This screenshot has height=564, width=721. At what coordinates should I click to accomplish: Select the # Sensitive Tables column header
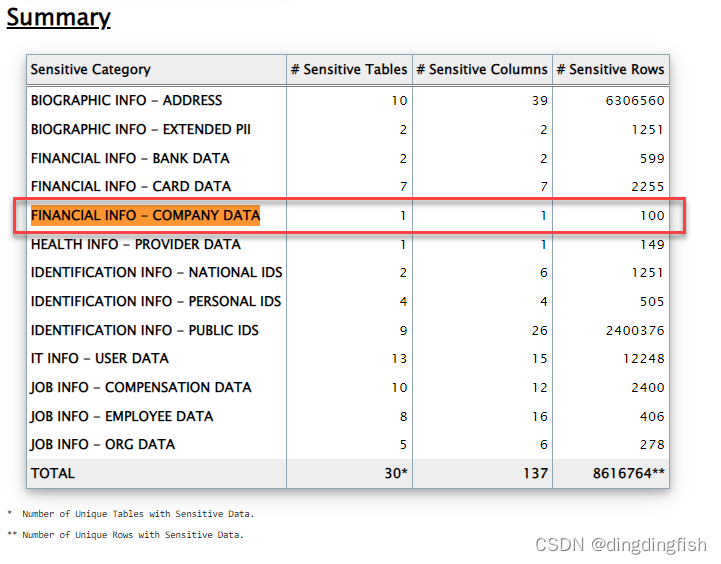[349, 69]
